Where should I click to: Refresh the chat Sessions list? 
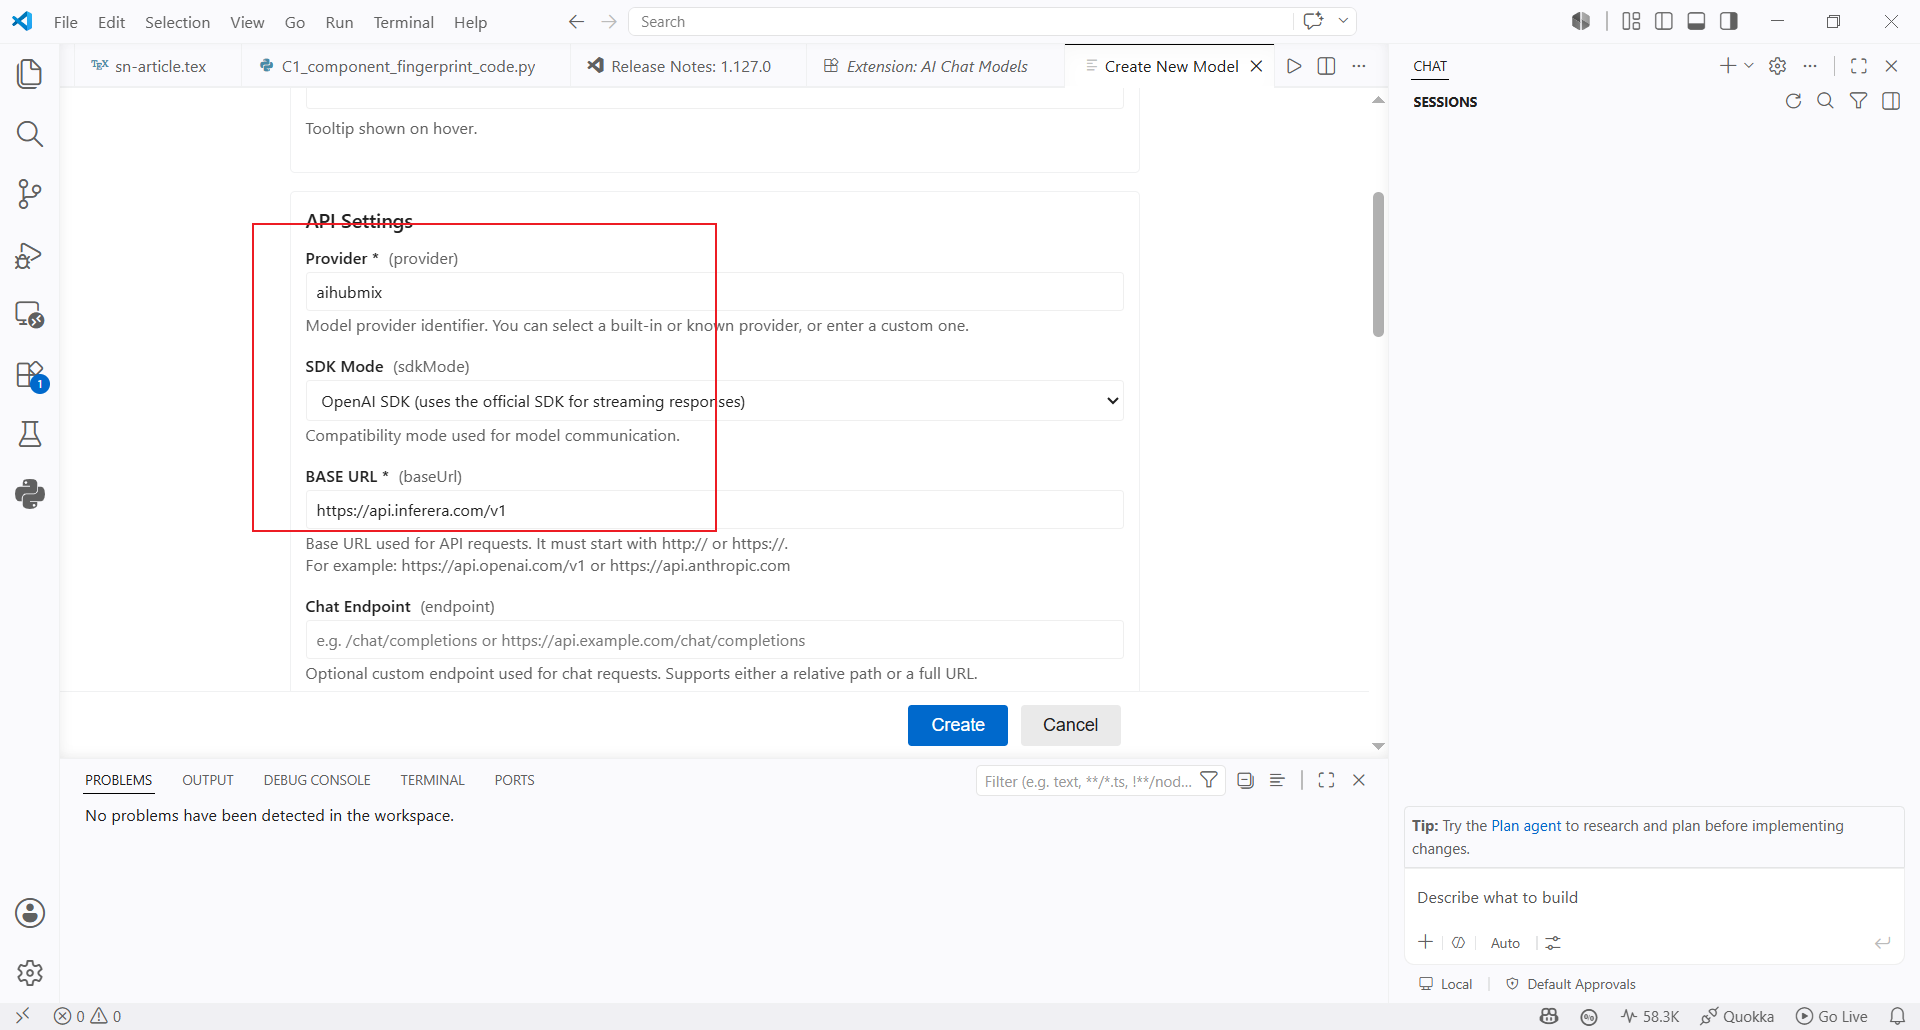coord(1793,101)
